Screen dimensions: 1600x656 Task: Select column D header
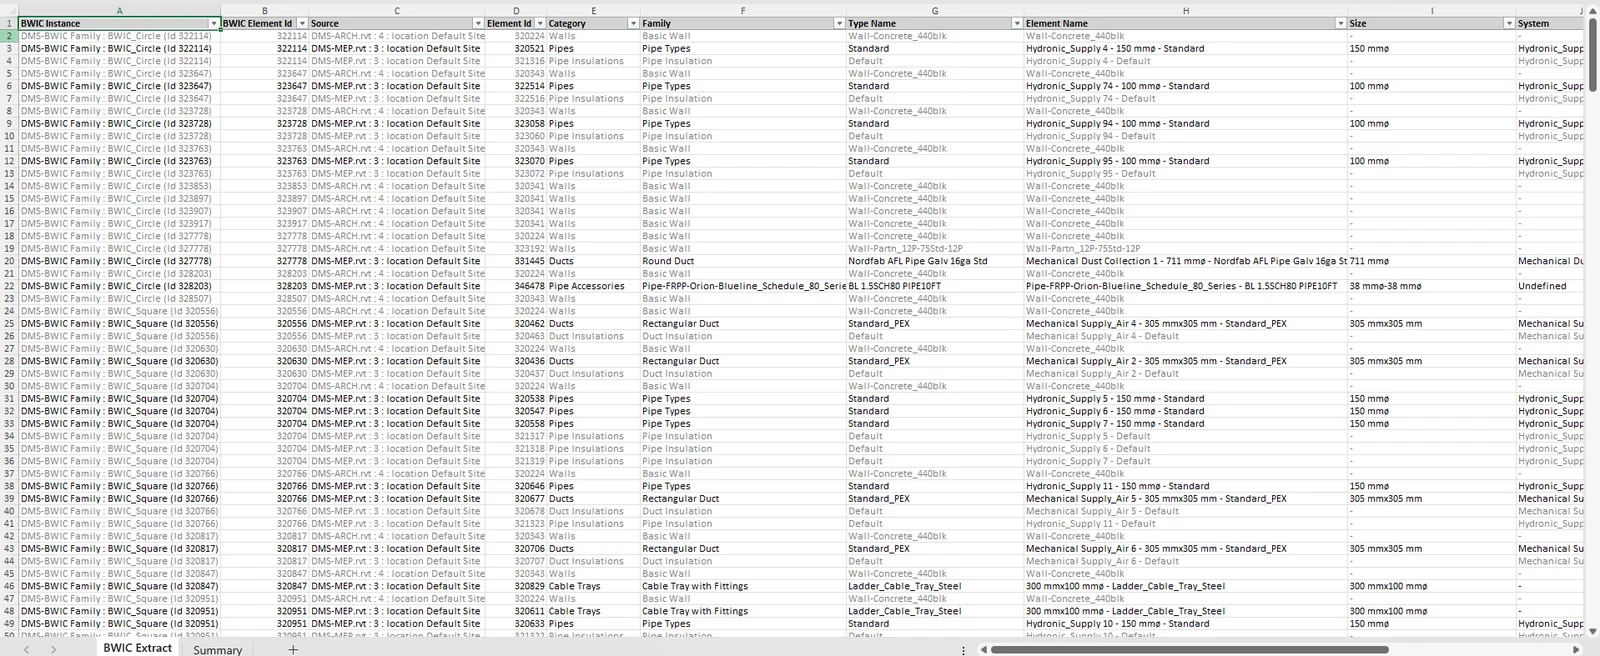(x=516, y=10)
